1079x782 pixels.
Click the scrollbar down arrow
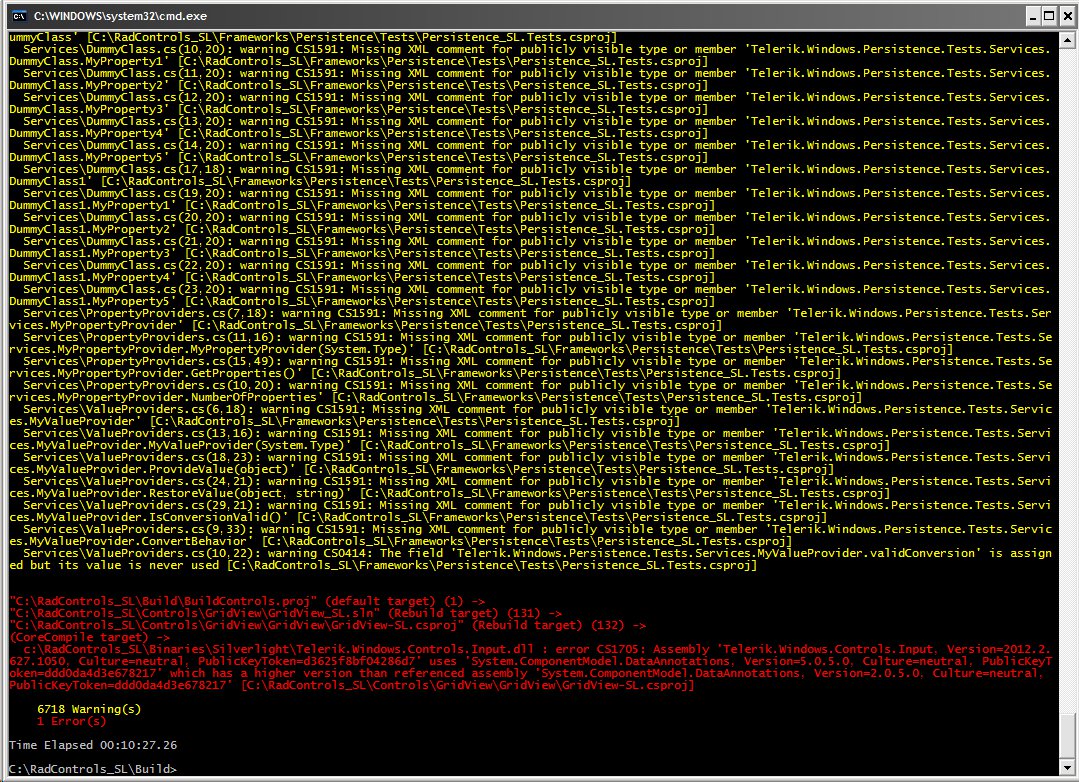1067,767
